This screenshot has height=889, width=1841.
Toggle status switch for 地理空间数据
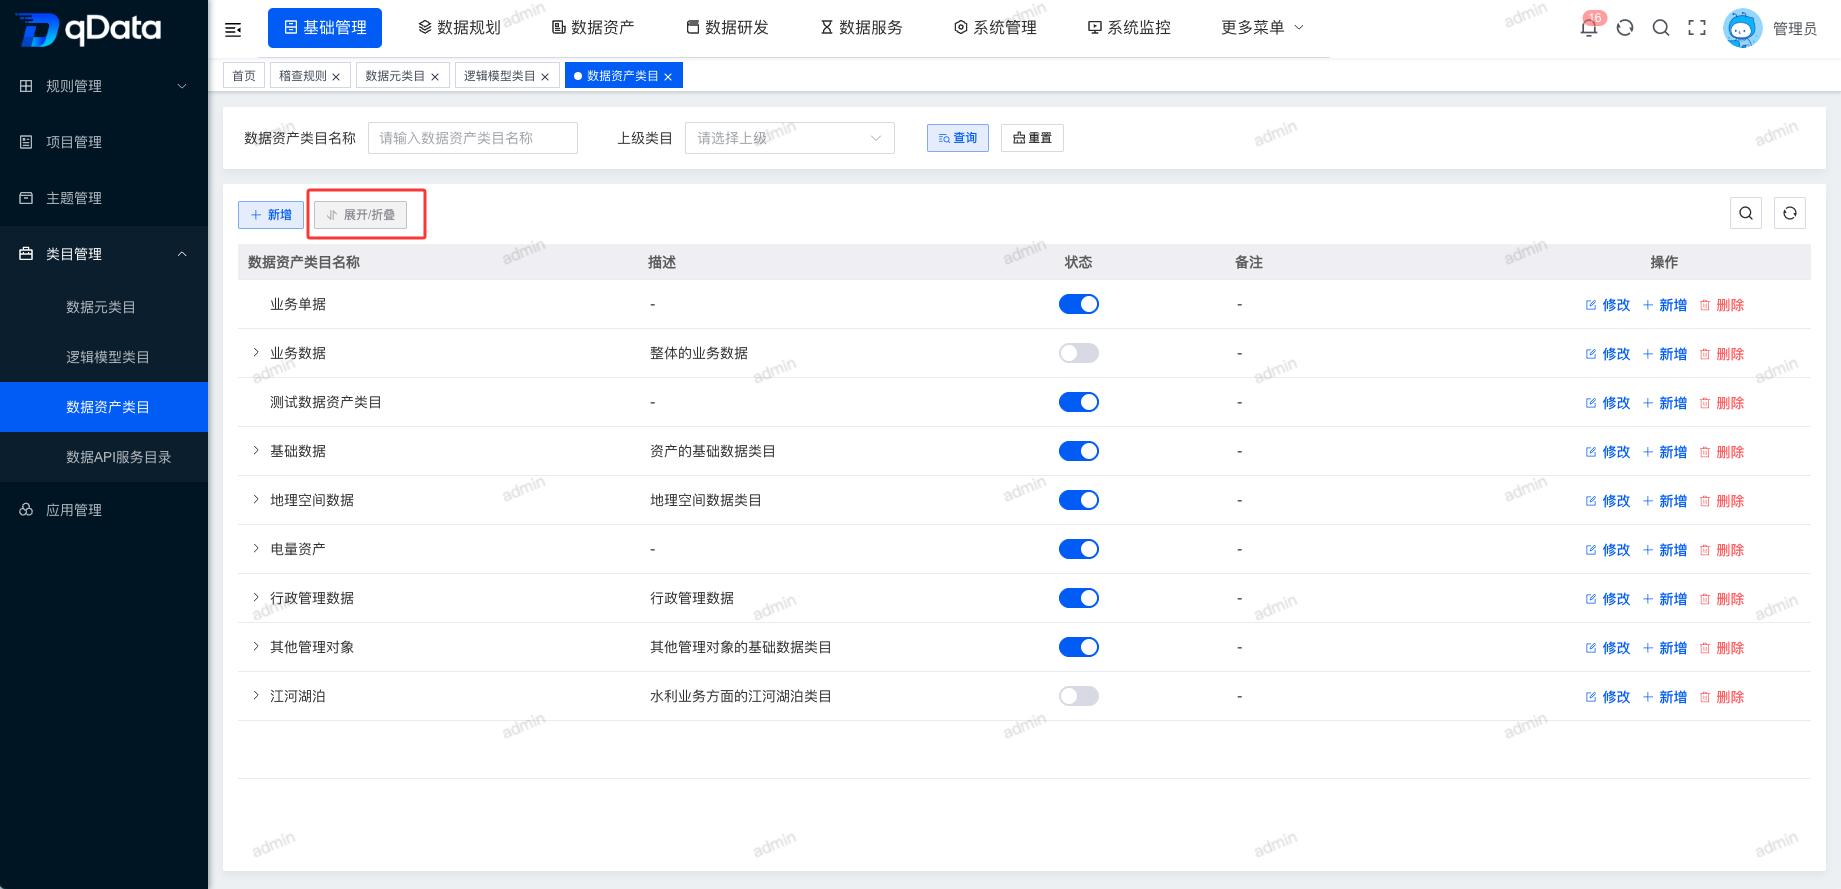[1079, 500]
